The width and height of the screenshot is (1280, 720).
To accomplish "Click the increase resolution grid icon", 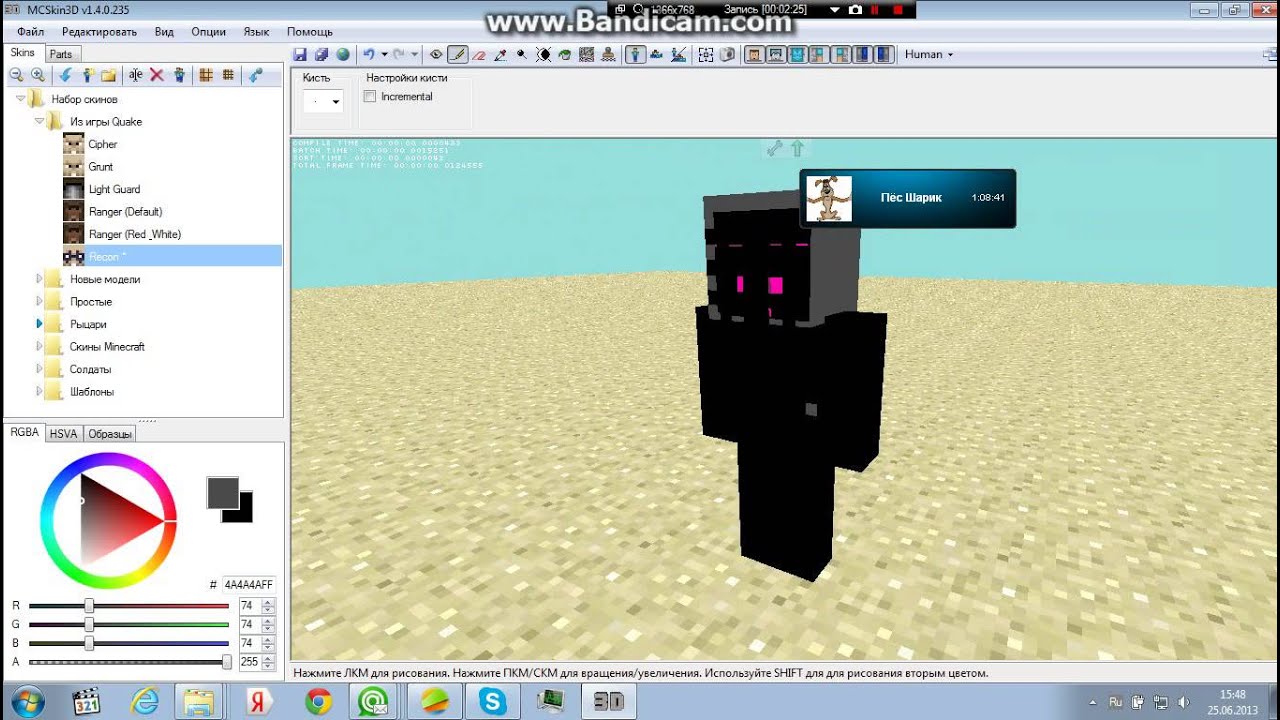I will pyautogui.click(x=228, y=75).
